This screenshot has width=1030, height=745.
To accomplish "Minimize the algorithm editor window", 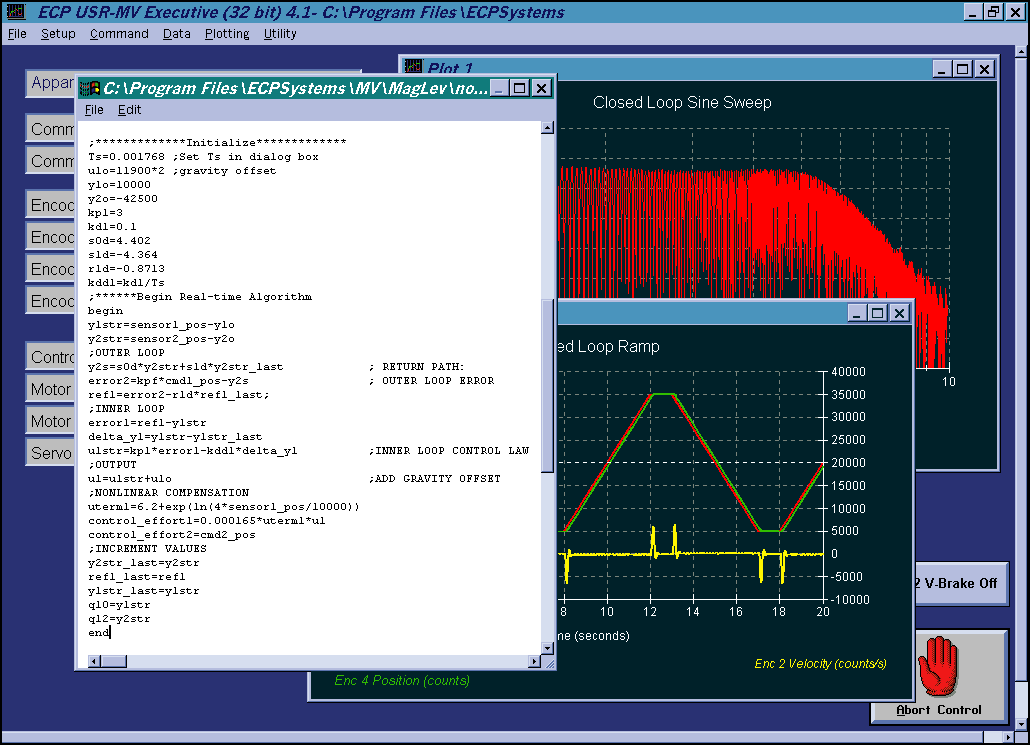I will point(499,88).
